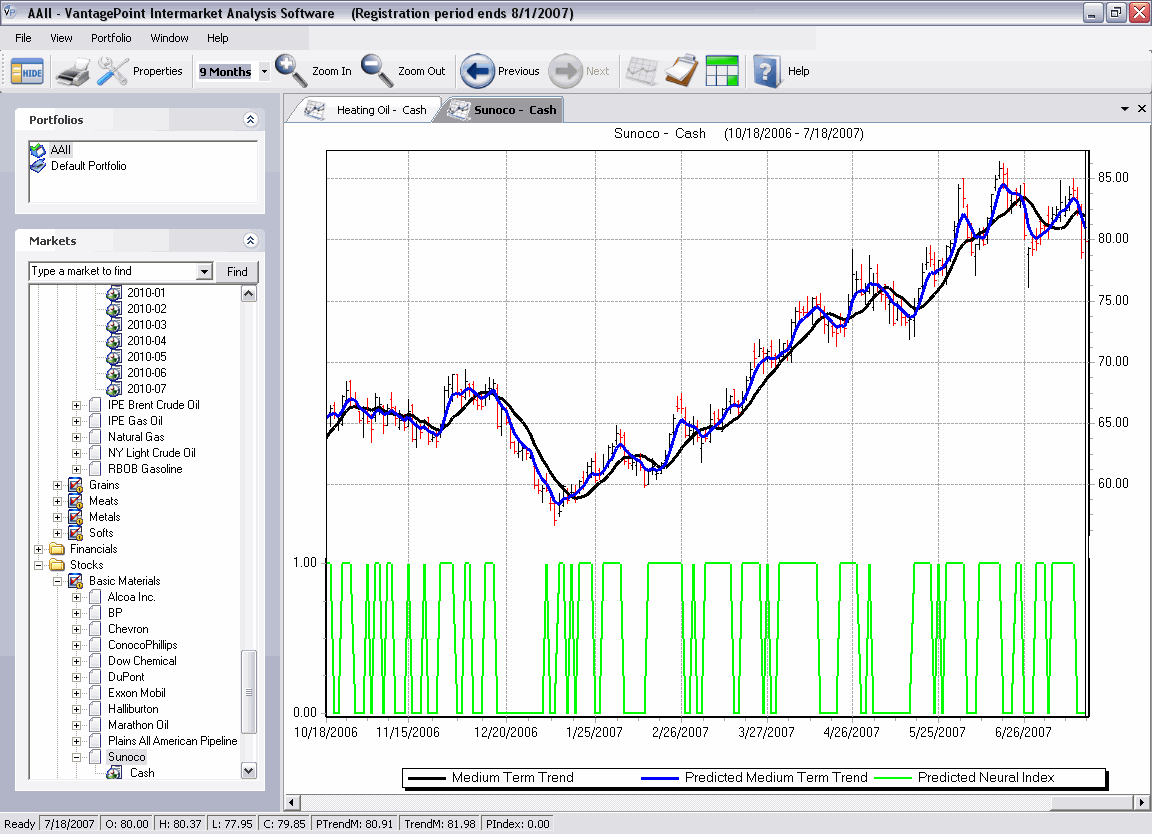Click the Print icon in the toolbar
The width and height of the screenshot is (1152, 834).
pos(73,71)
